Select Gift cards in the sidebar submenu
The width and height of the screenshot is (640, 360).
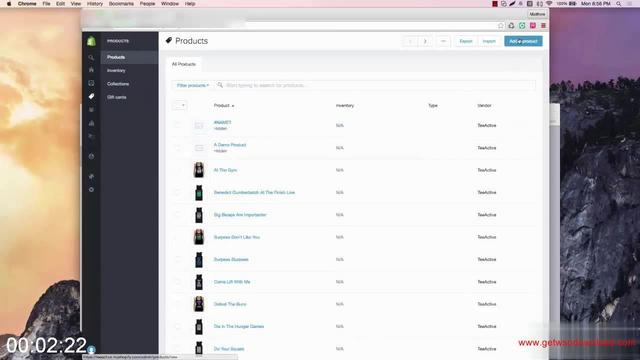click(x=116, y=97)
